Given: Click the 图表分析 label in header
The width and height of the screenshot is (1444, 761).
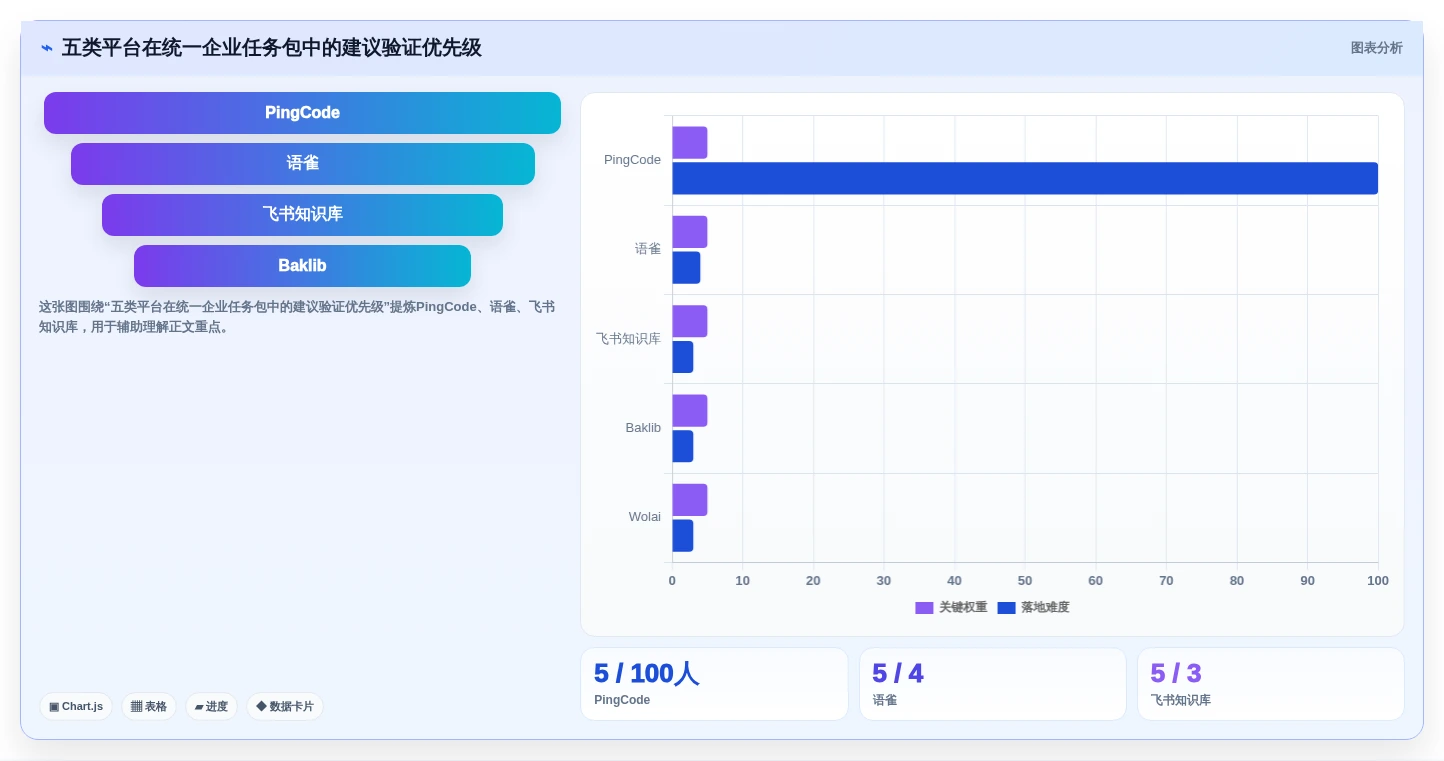Looking at the screenshot, I should click(x=1376, y=48).
